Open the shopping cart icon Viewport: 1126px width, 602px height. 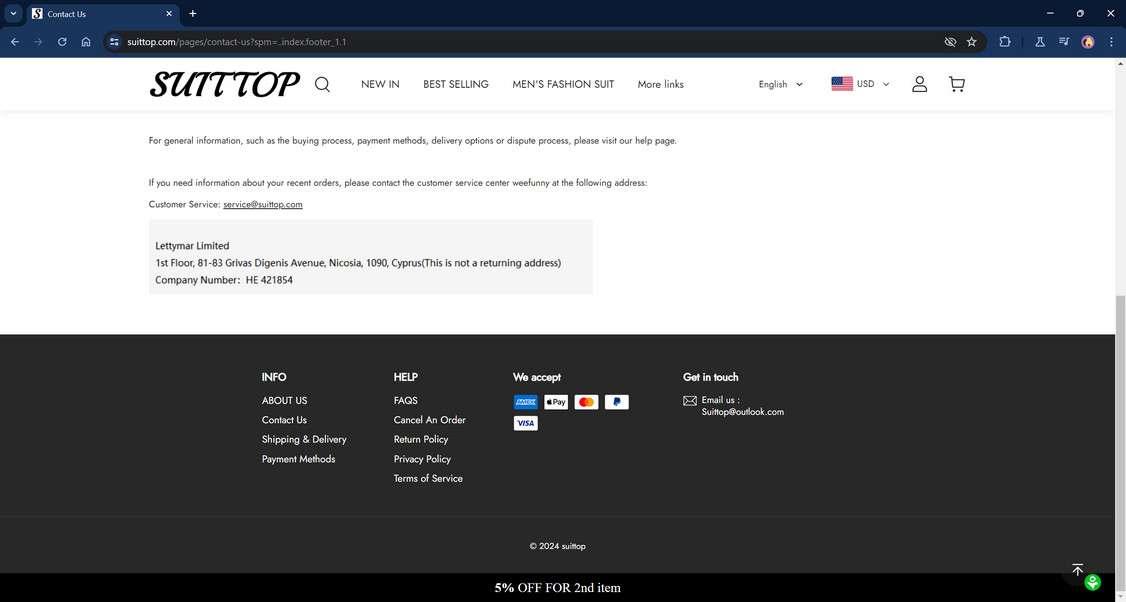coord(957,84)
